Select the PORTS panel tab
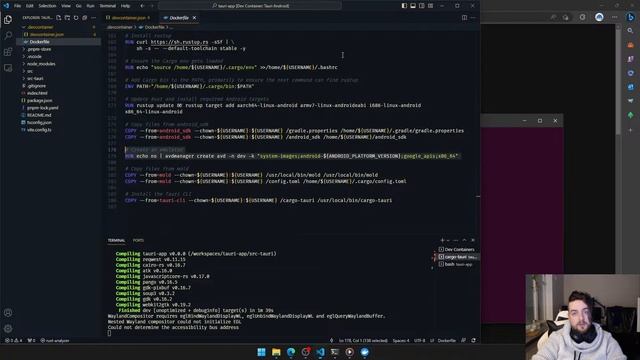The height and width of the screenshot is (360, 640). (x=138, y=240)
